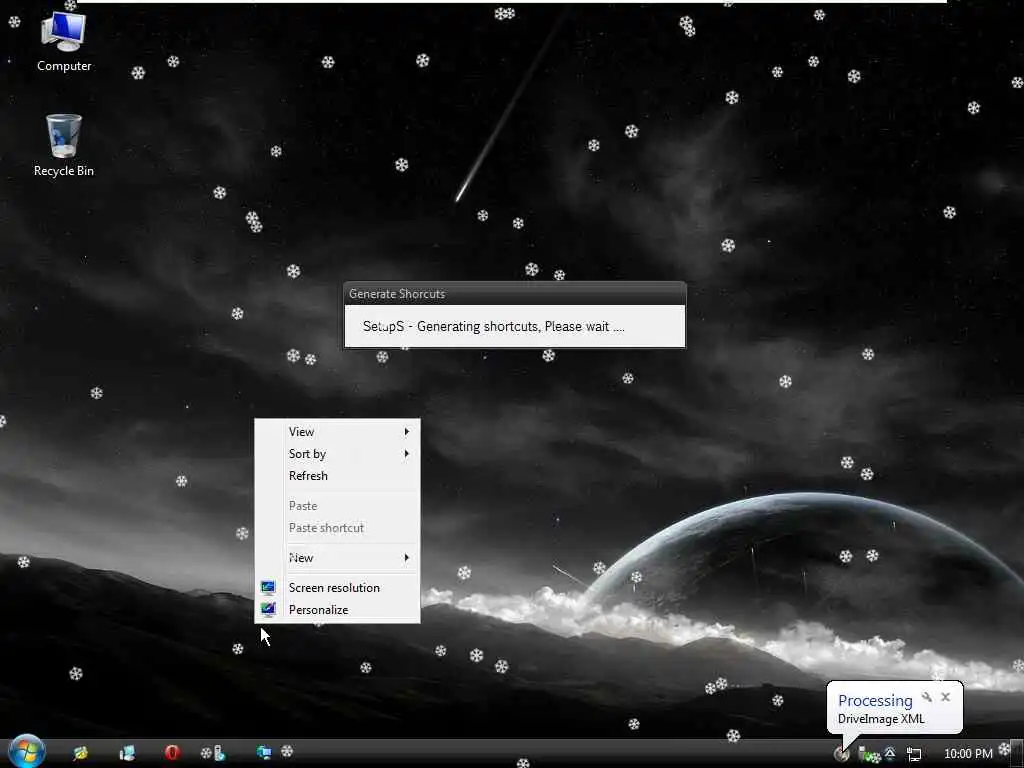
Task: Click the round tray icon under balloon
Action: pyautogui.click(x=841, y=754)
